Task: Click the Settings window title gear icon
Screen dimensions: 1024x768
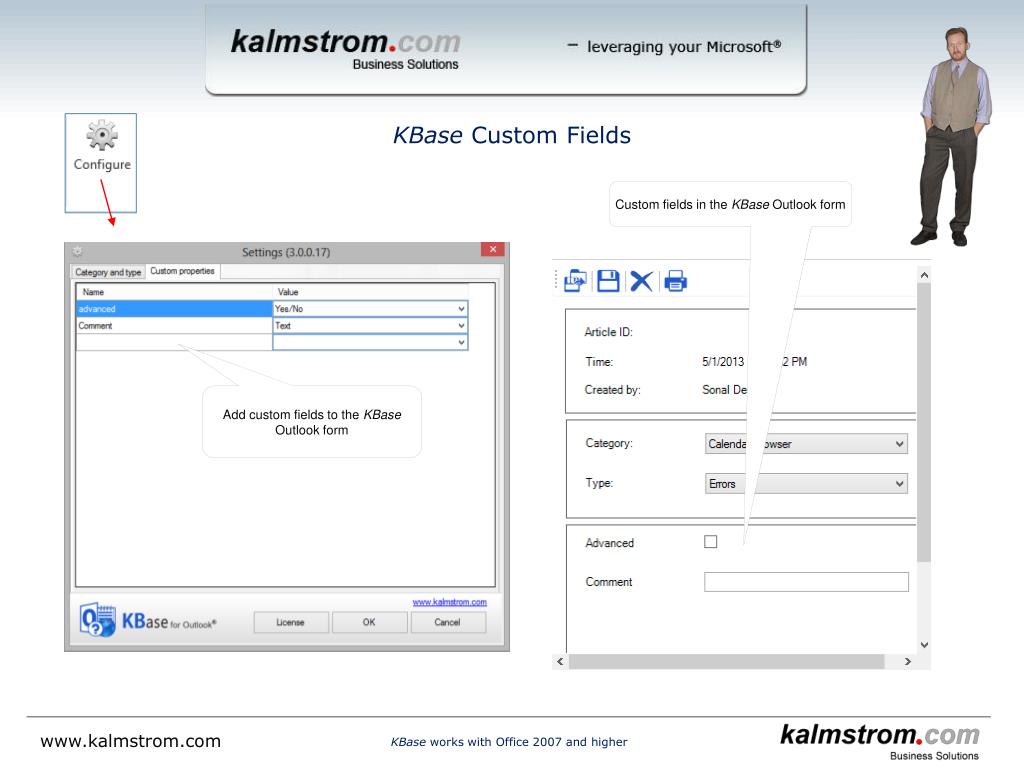Action: (78, 251)
